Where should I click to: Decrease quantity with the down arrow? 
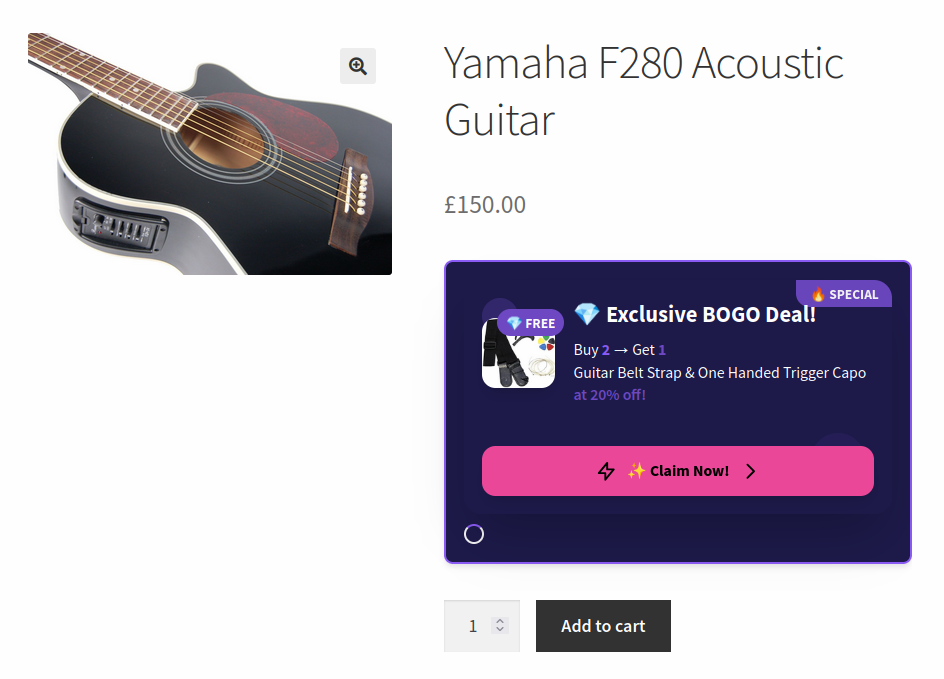[501, 631]
